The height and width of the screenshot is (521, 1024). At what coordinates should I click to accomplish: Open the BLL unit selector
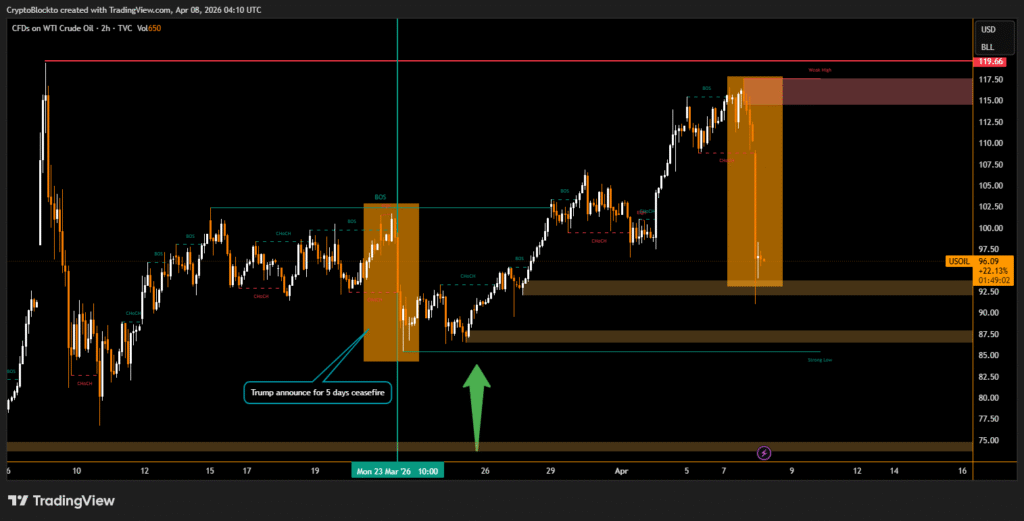point(988,47)
